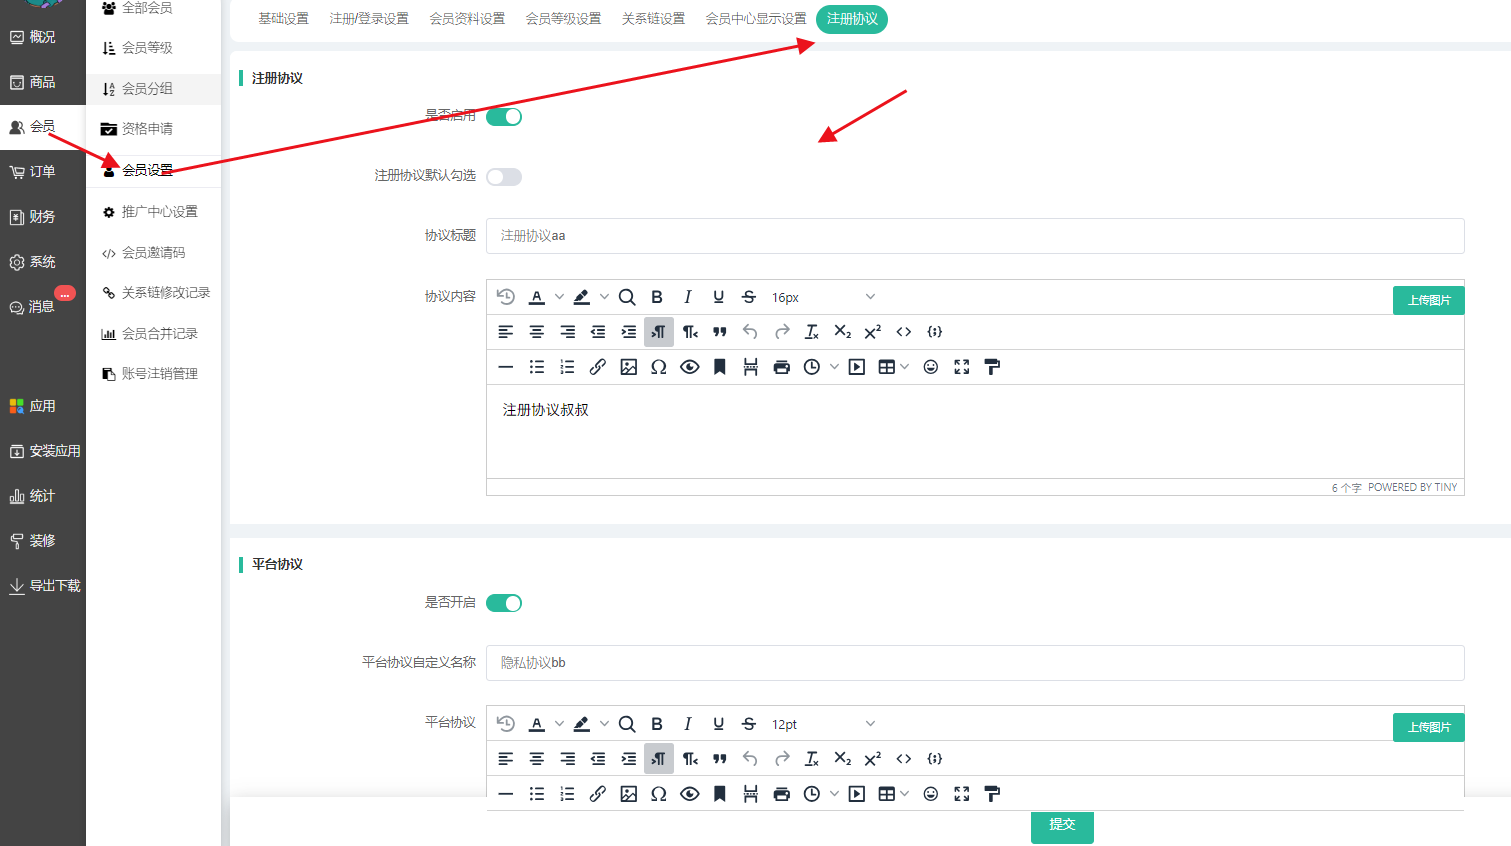The image size is (1511, 846).
Task: Insert anchor bookmark in 协议内容 editor
Action: click(720, 367)
